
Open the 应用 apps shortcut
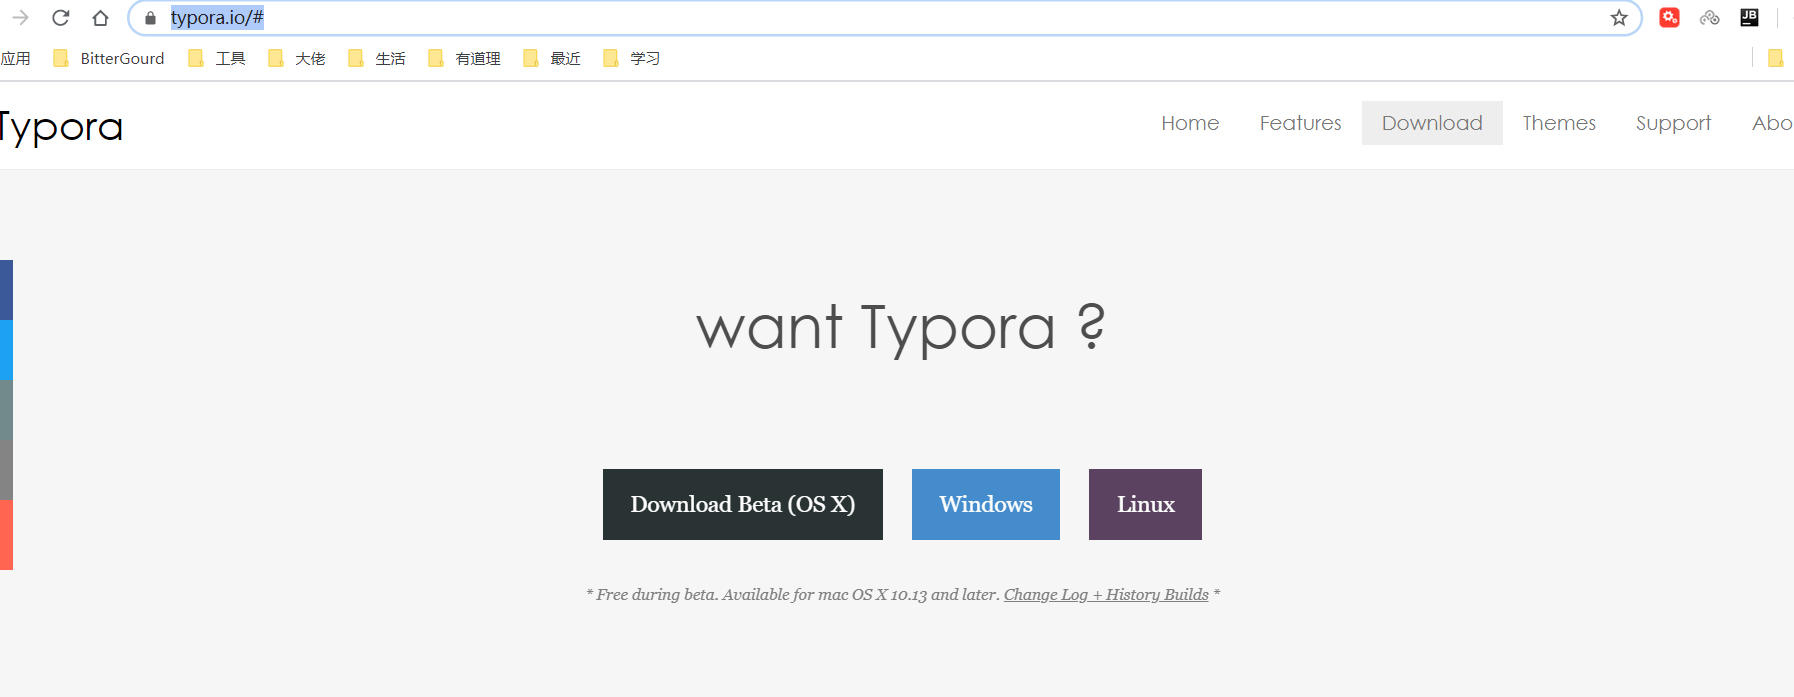(15, 59)
